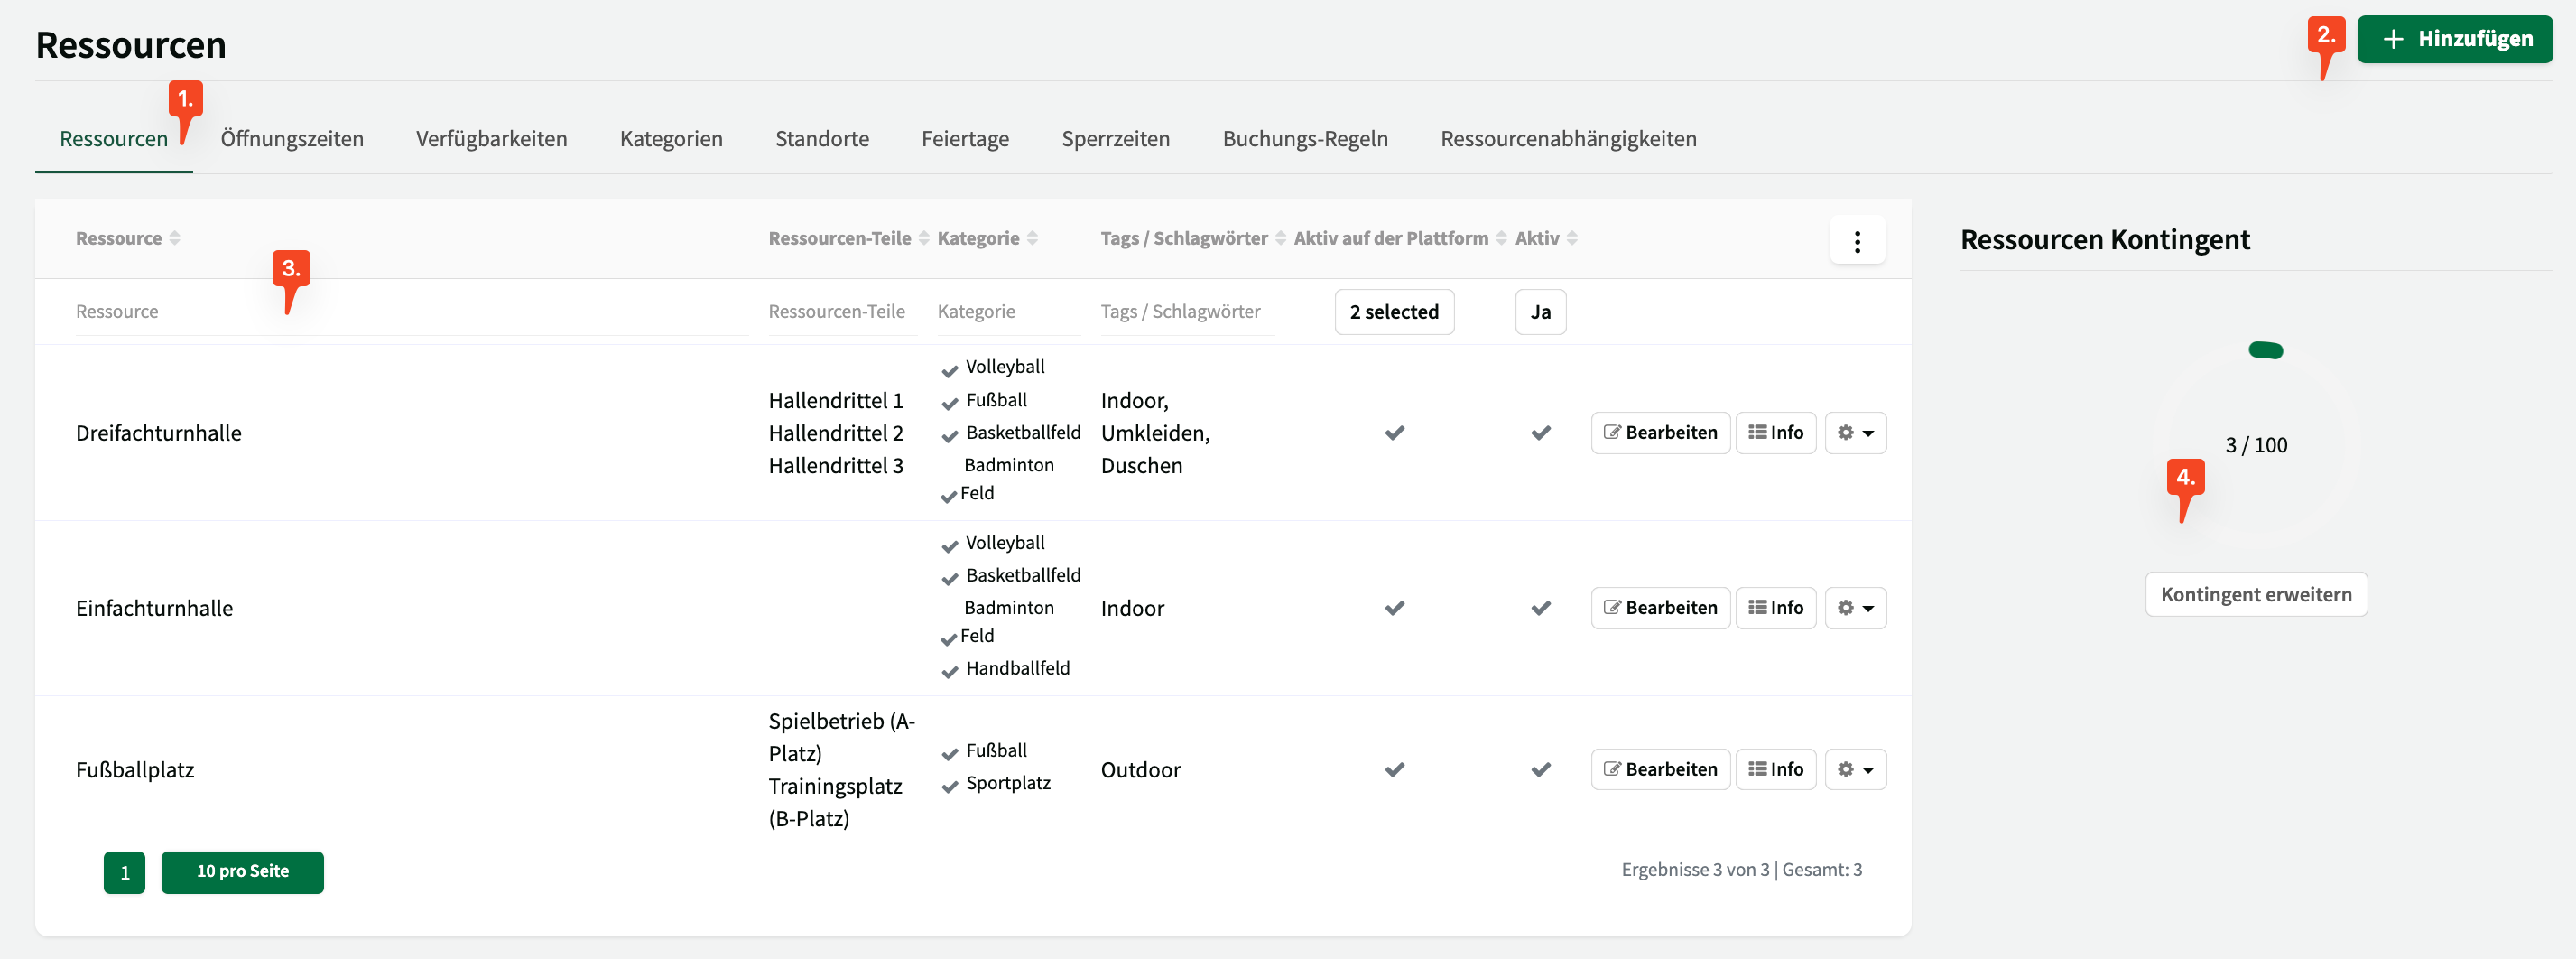The width and height of the screenshot is (2576, 959).
Task: Sort by Aktiv auf der Plattform
Action: (1500, 238)
